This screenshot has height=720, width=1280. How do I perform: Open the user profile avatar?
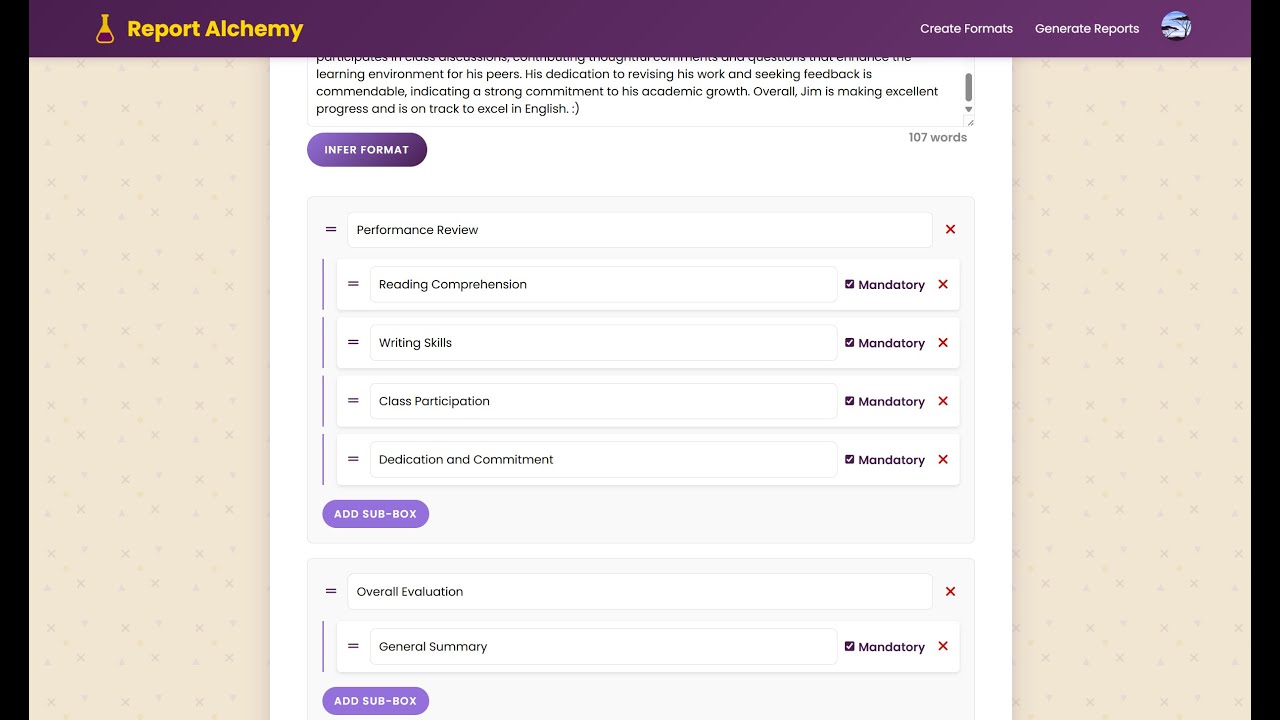coord(1176,27)
